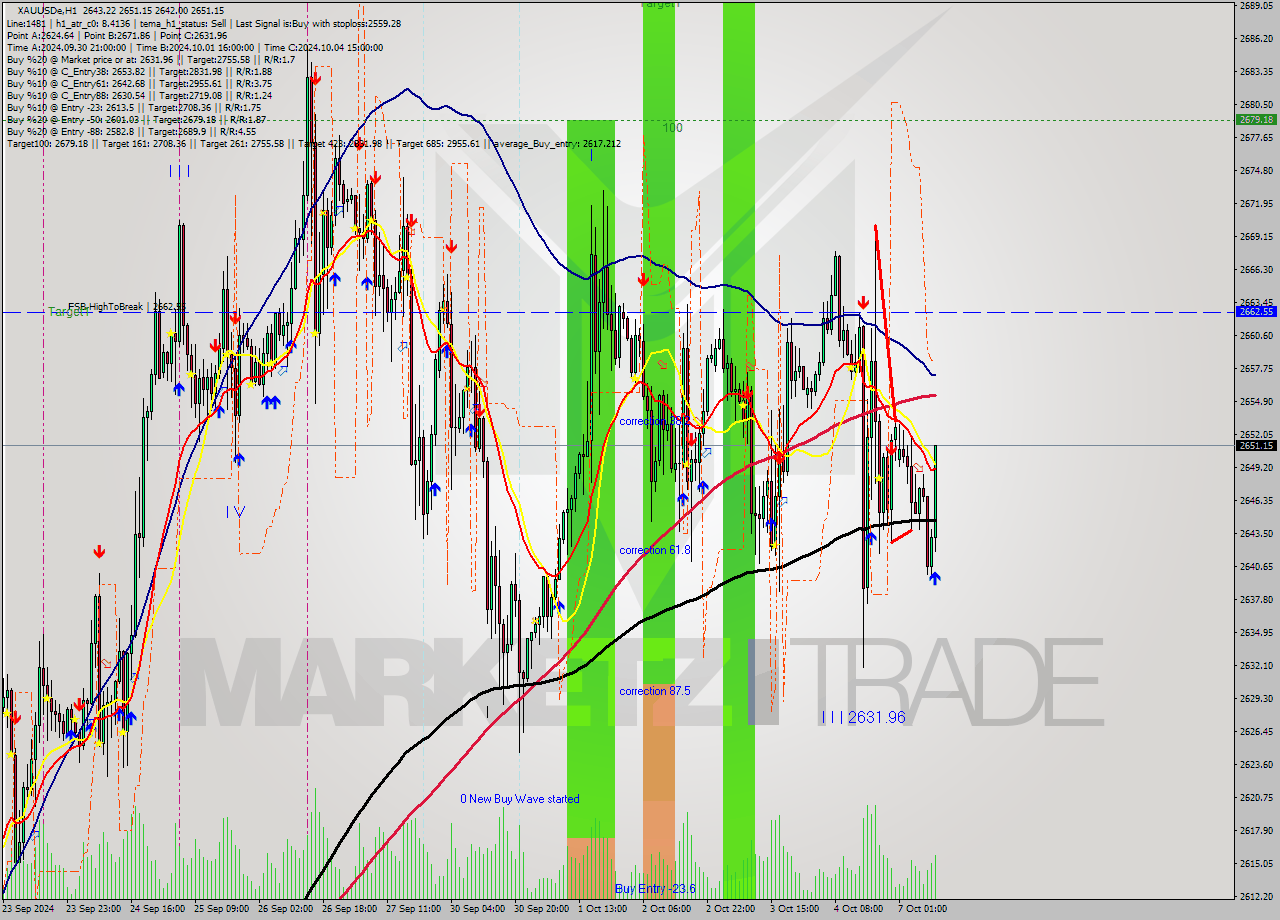Click the 'Buy %20 @ Entry -88: 2582.8' line

pos(130,132)
